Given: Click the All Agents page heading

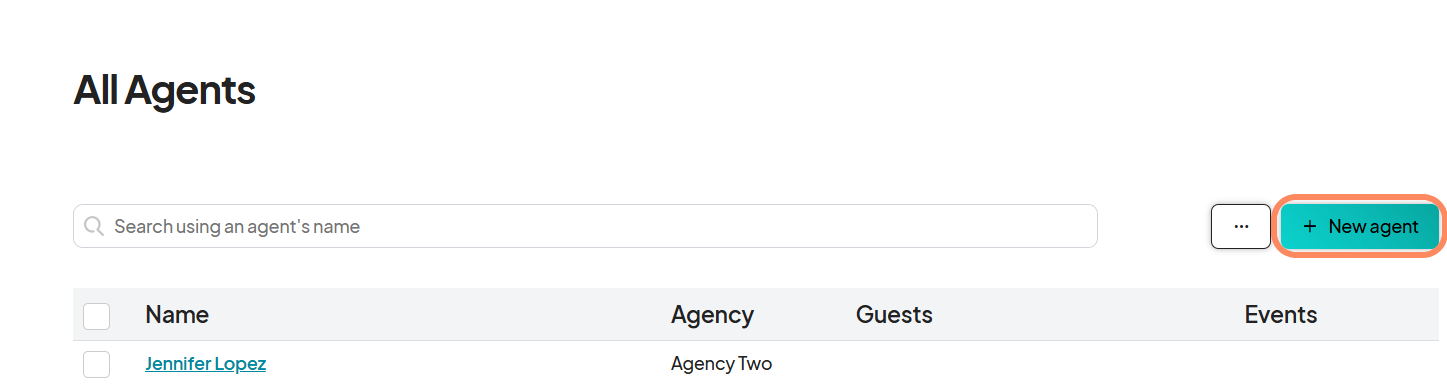Looking at the screenshot, I should point(164,91).
